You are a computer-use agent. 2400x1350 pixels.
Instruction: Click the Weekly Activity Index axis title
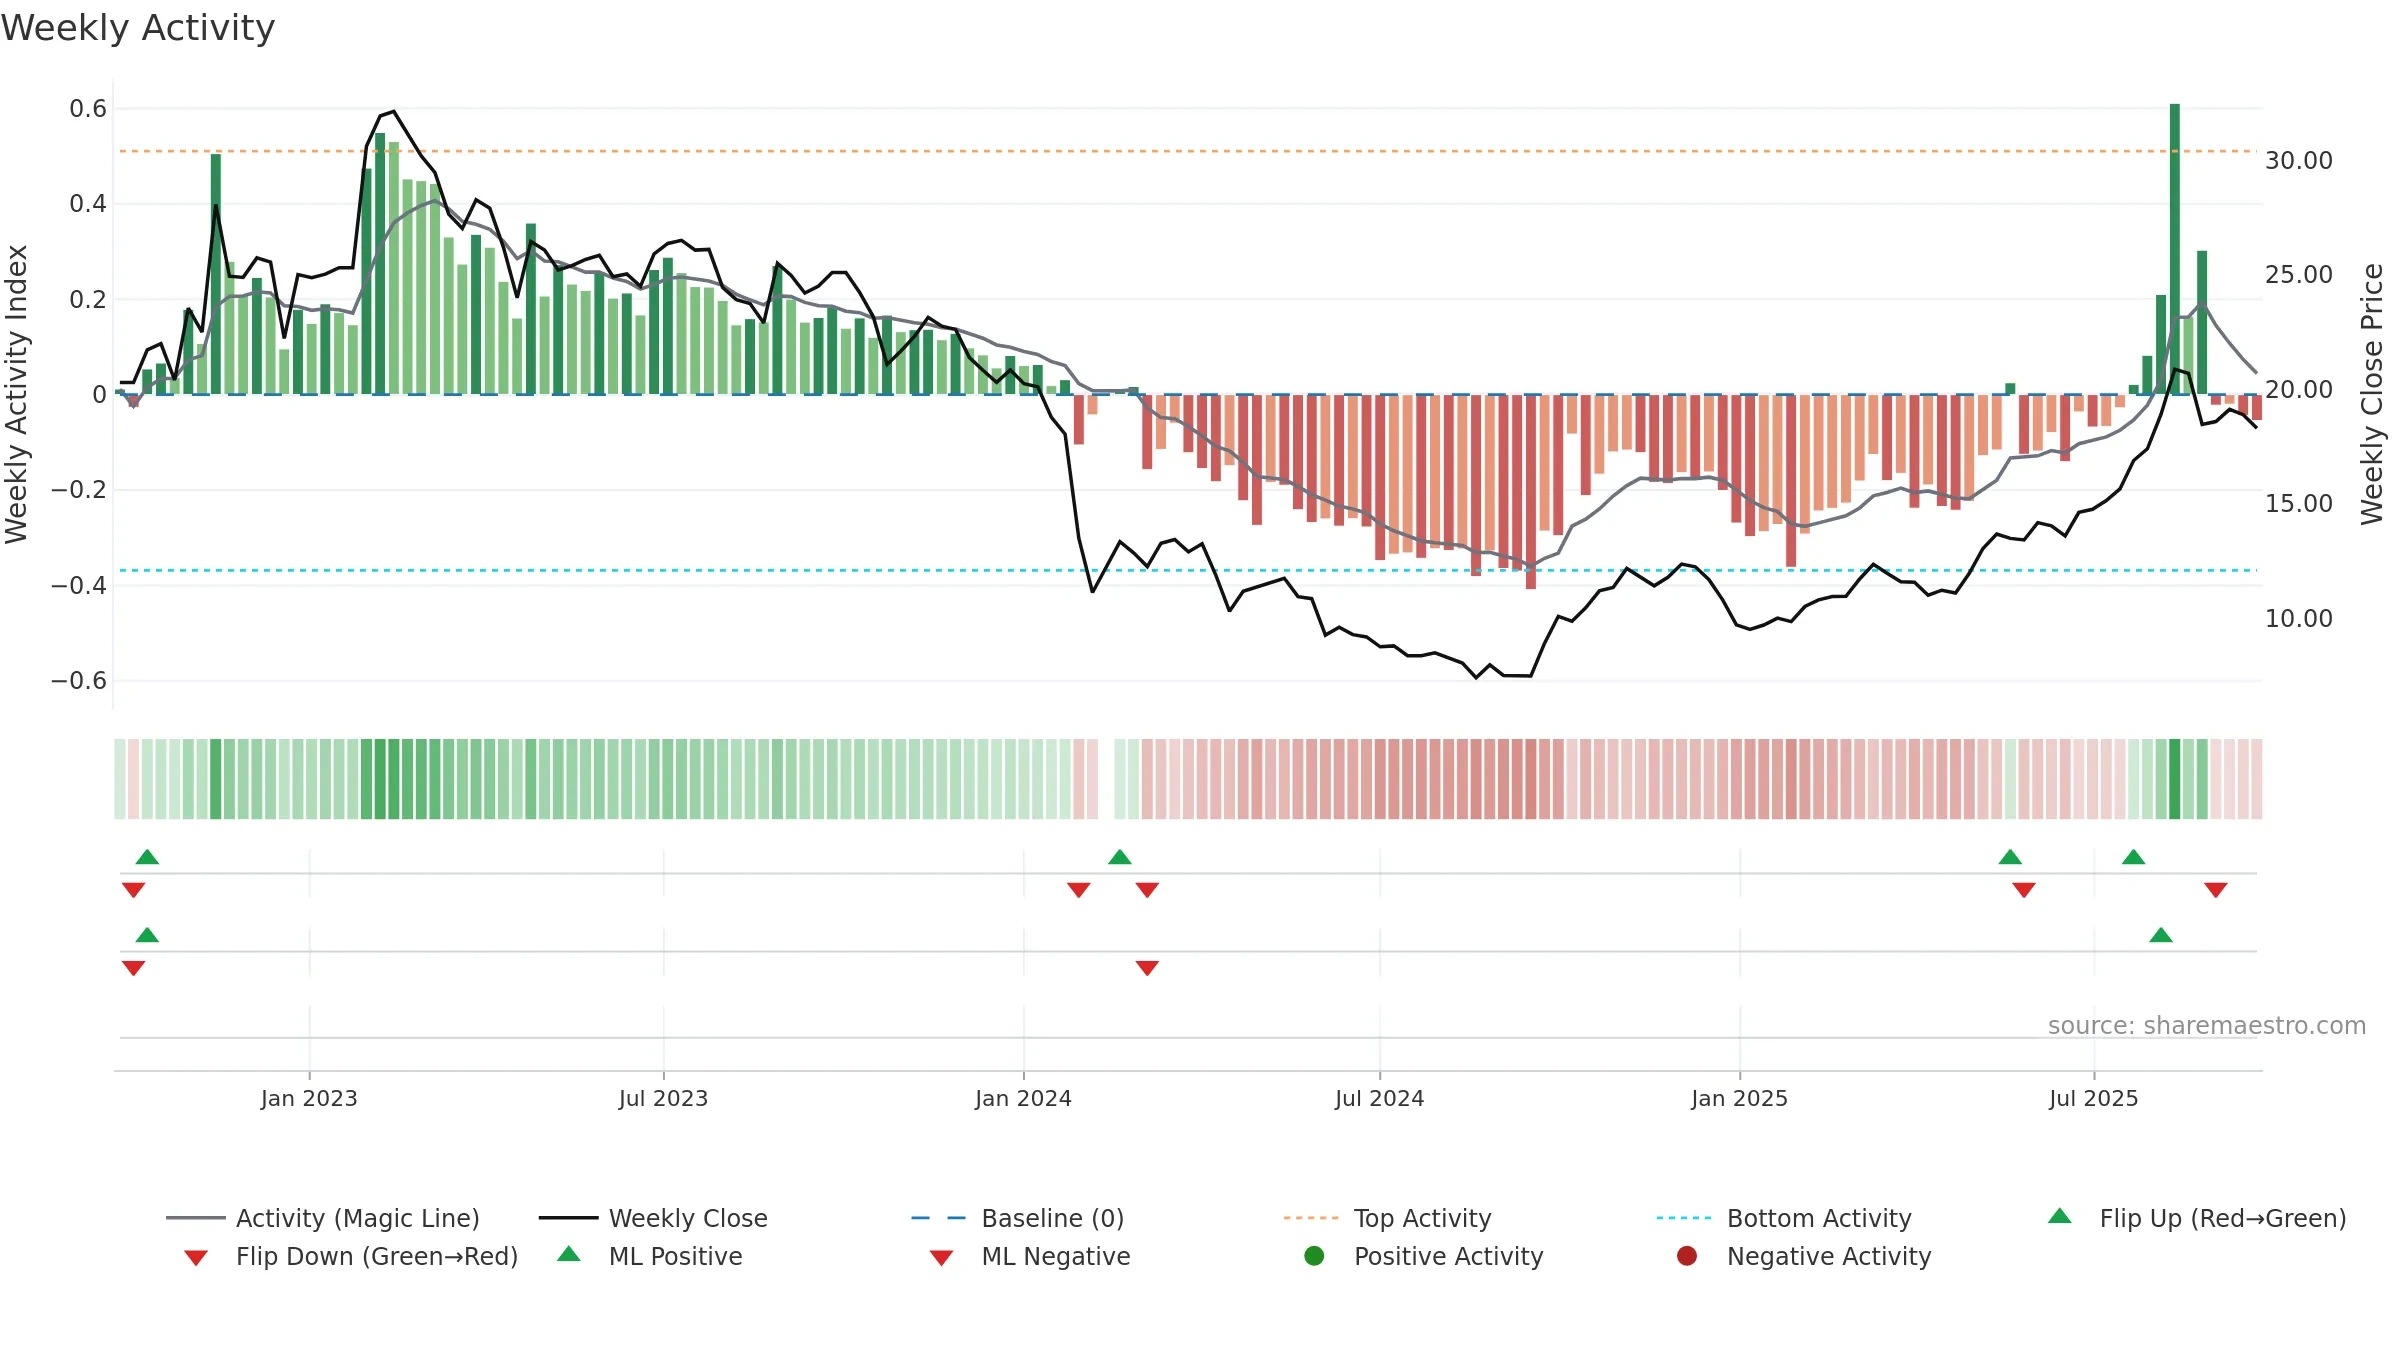coord(17,394)
